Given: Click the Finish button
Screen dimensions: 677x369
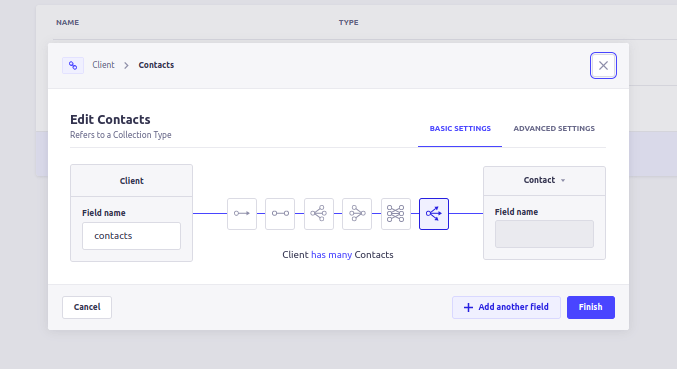Looking at the screenshot, I should pos(591,307).
